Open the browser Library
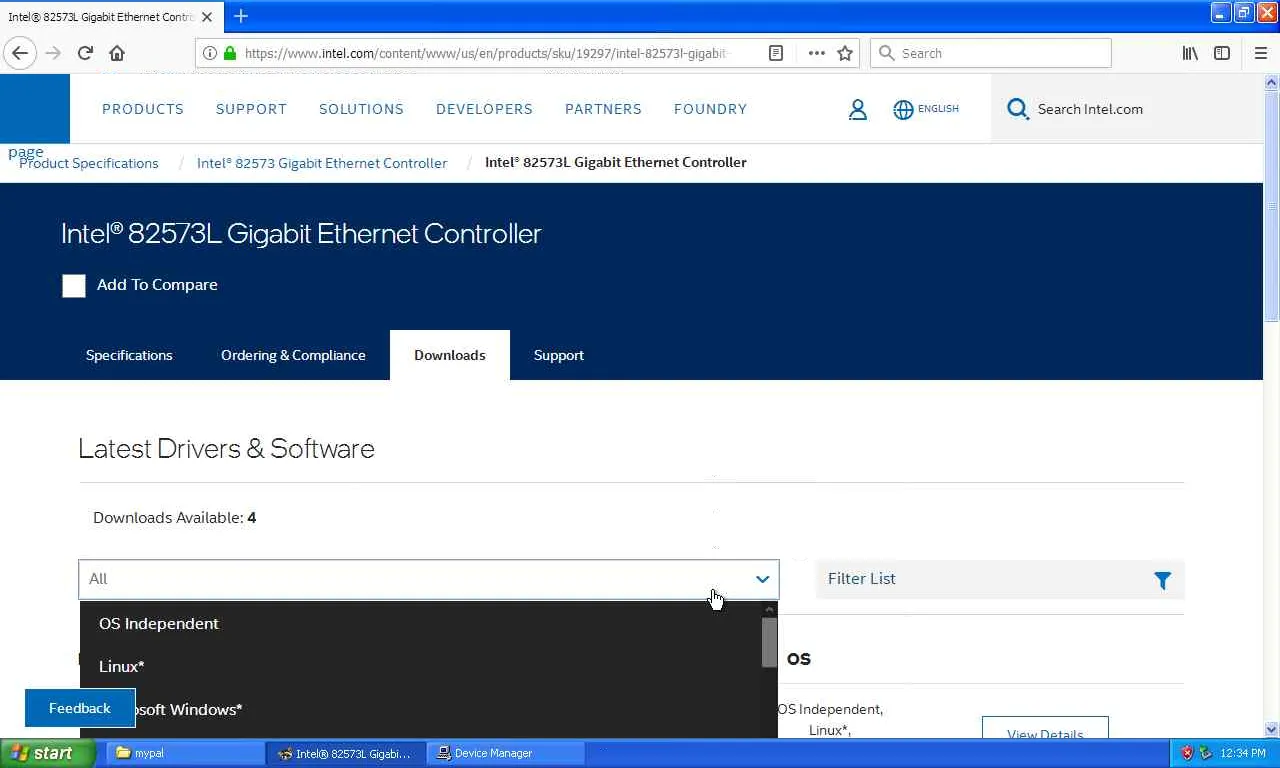 pos(1190,53)
